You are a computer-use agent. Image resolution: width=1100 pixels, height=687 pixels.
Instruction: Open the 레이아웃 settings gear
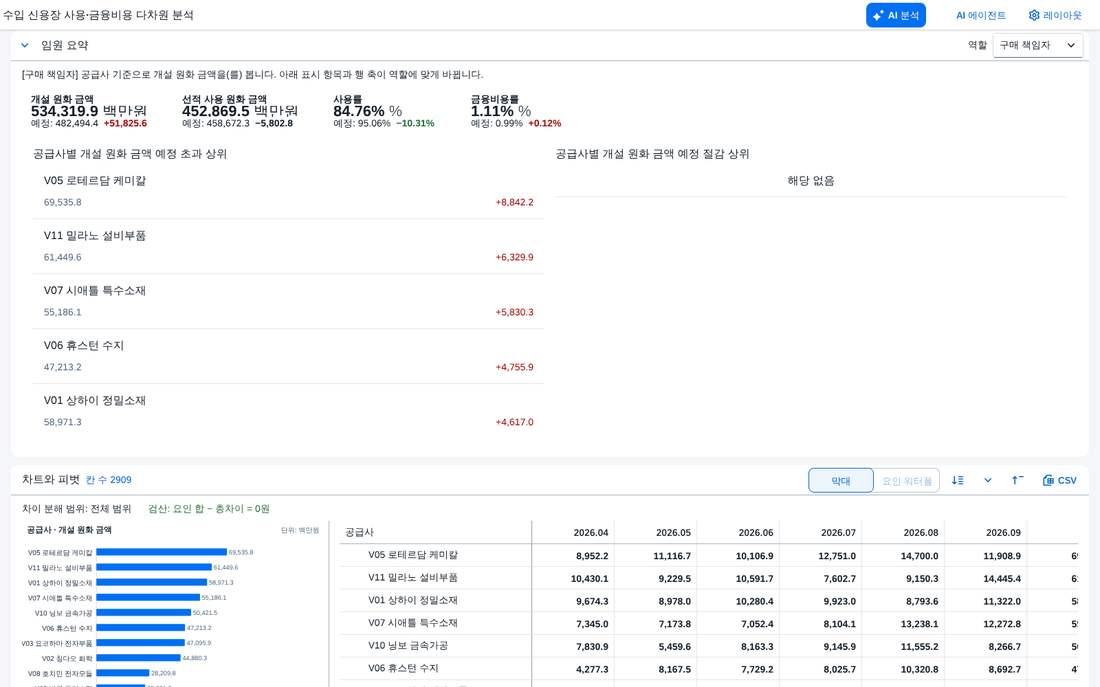1055,15
